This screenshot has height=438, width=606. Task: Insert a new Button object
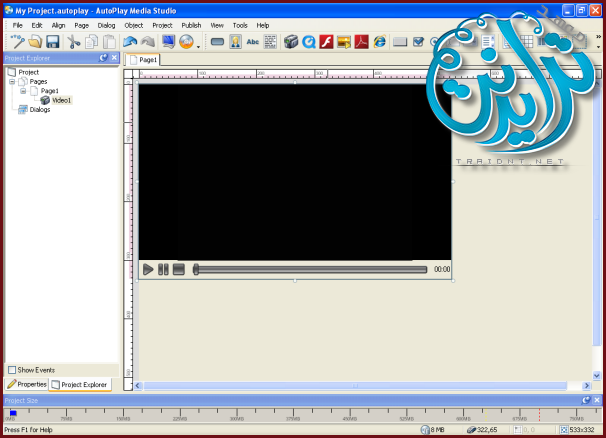218,41
